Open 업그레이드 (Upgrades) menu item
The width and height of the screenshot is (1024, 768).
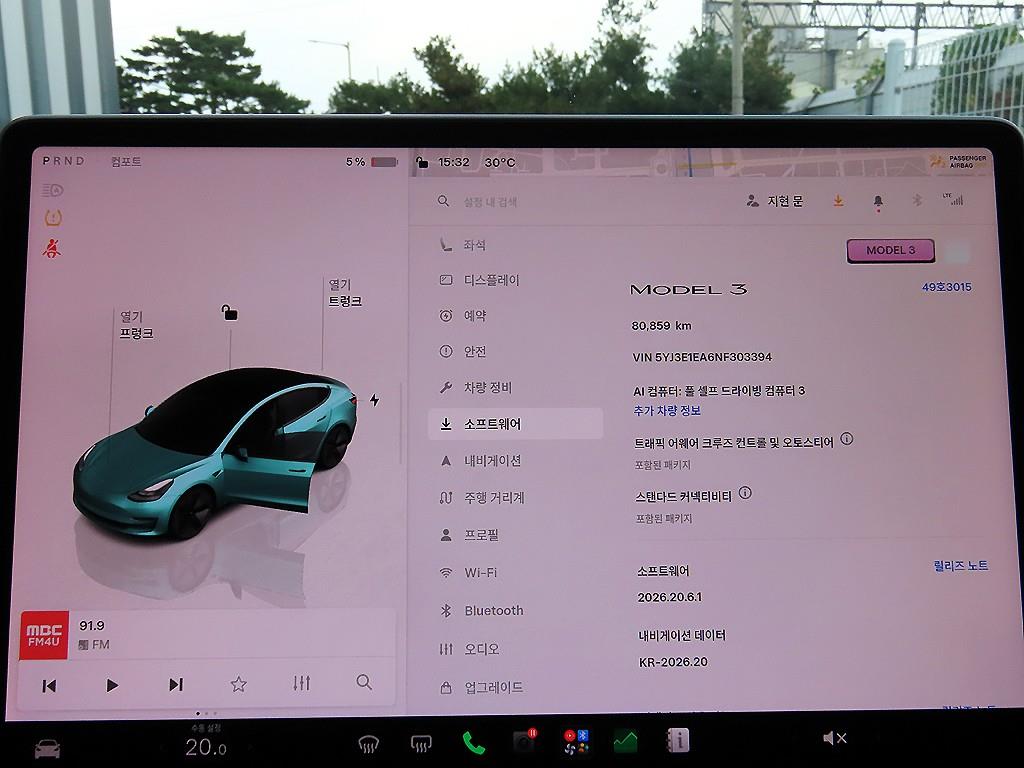[x=481, y=687]
